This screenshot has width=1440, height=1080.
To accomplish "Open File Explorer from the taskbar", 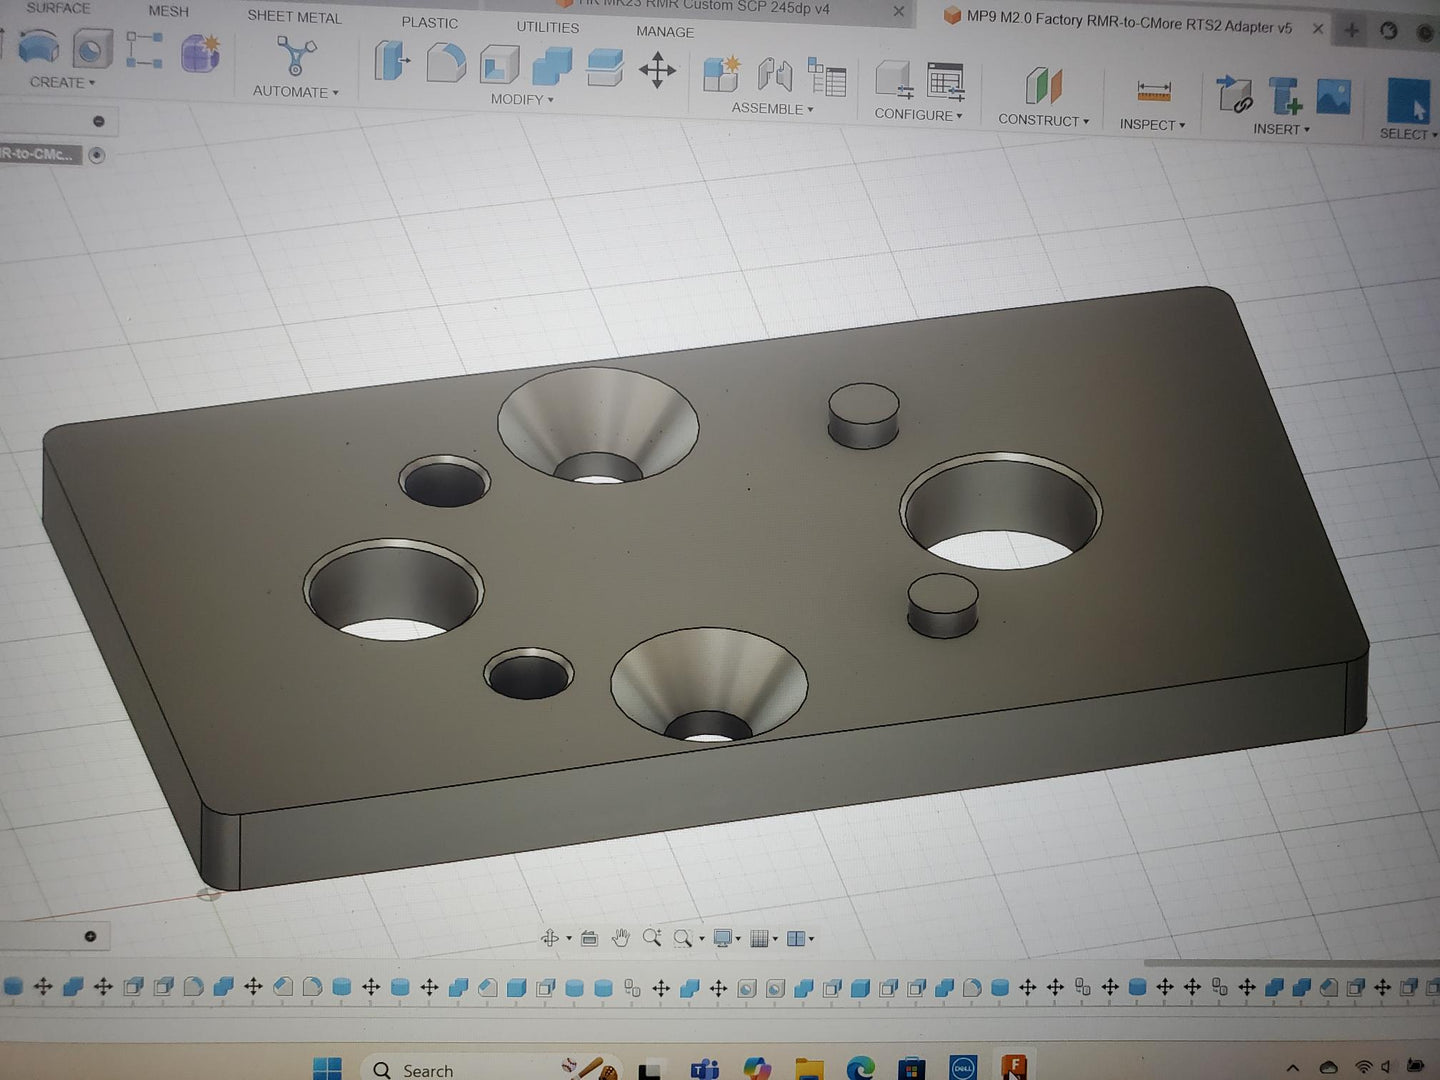I will 809,1070.
